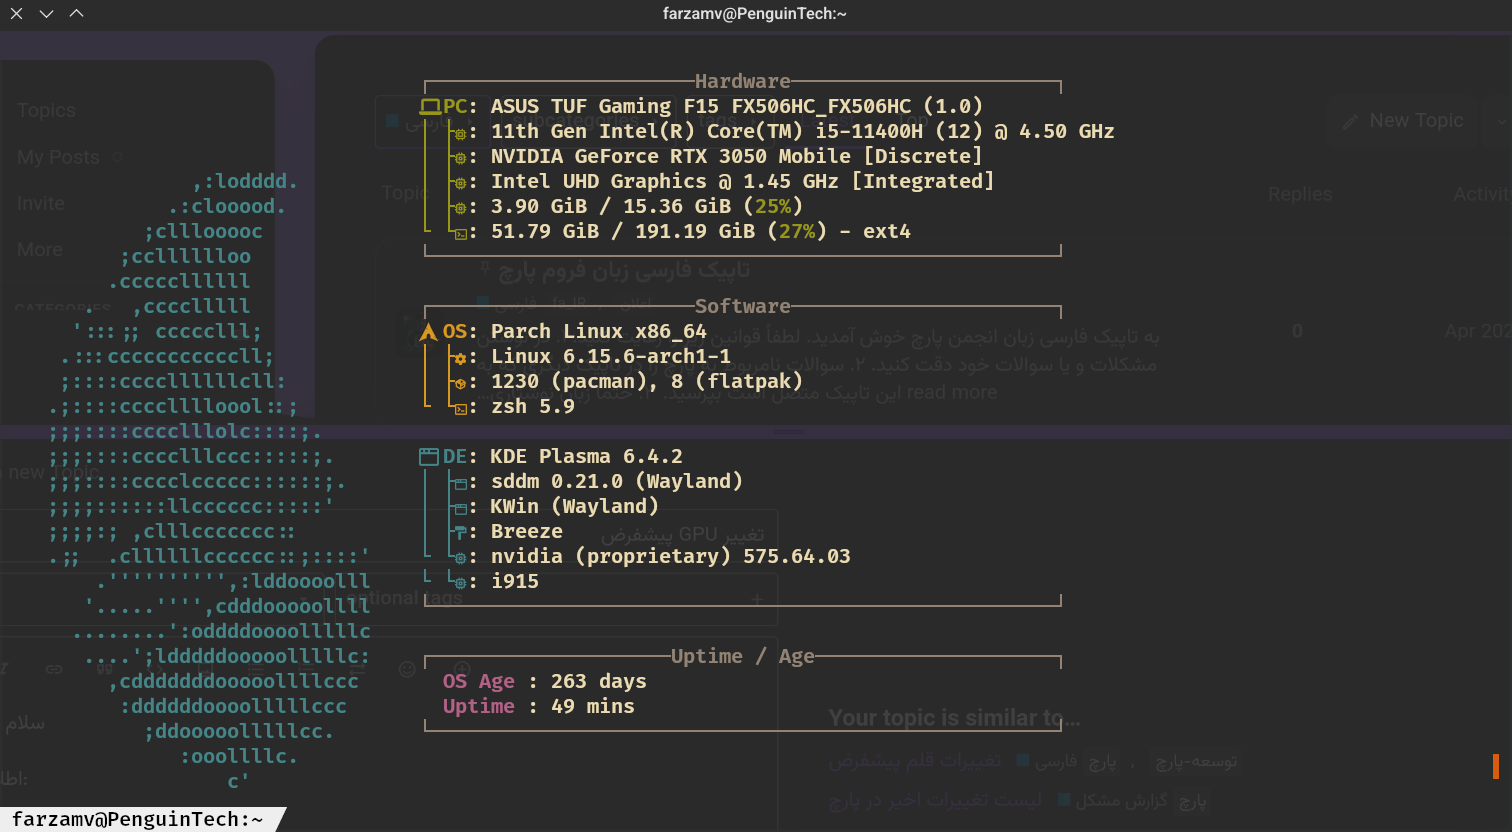Click the text ASUS TUF Gaming F15 FX506HC_FX506HC
Viewport: 1512px width, 832px height.
(701, 107)
